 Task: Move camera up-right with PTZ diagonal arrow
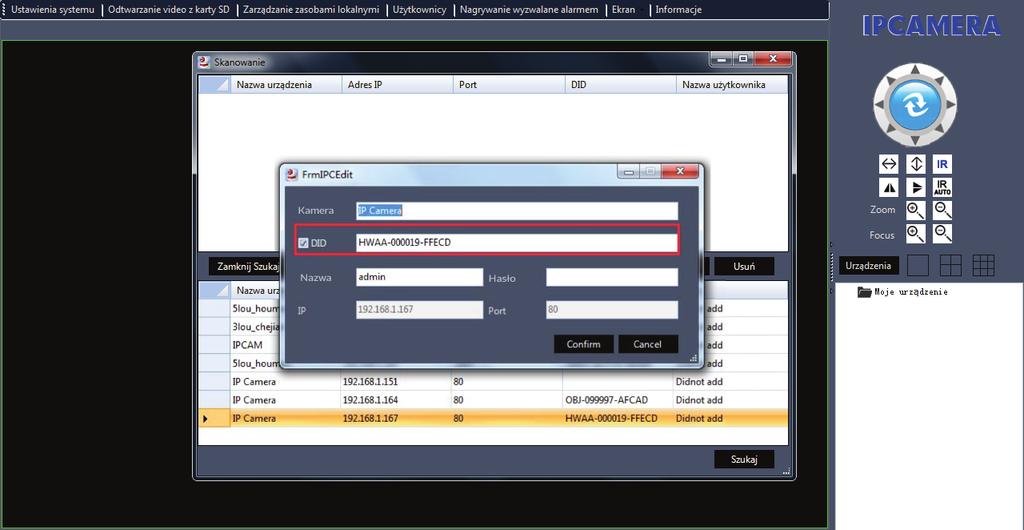pyautogui.click(x=940, y=80)
